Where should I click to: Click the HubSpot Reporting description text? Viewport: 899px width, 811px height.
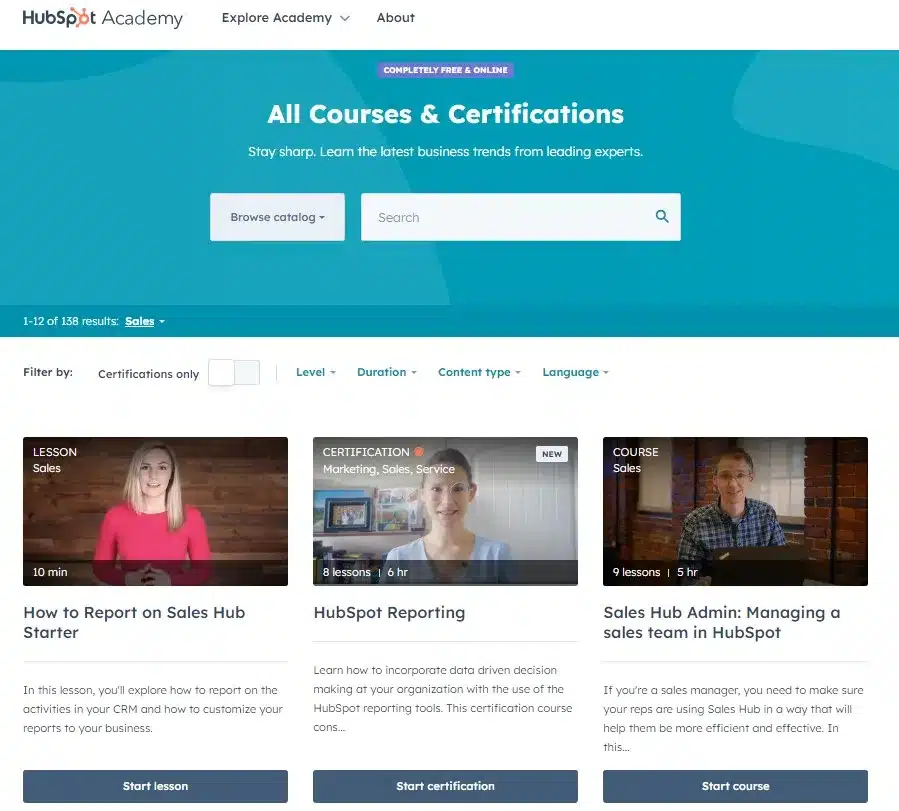tap(443, 698)
